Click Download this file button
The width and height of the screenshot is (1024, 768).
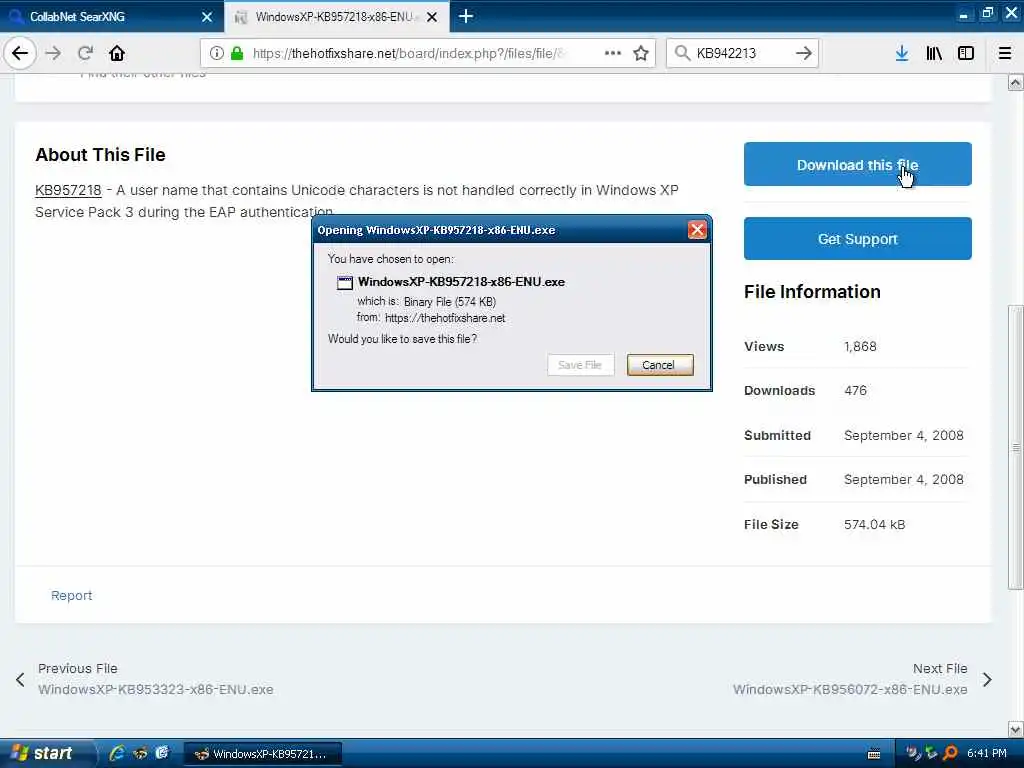pyautogui.click(x=857, y=165)
